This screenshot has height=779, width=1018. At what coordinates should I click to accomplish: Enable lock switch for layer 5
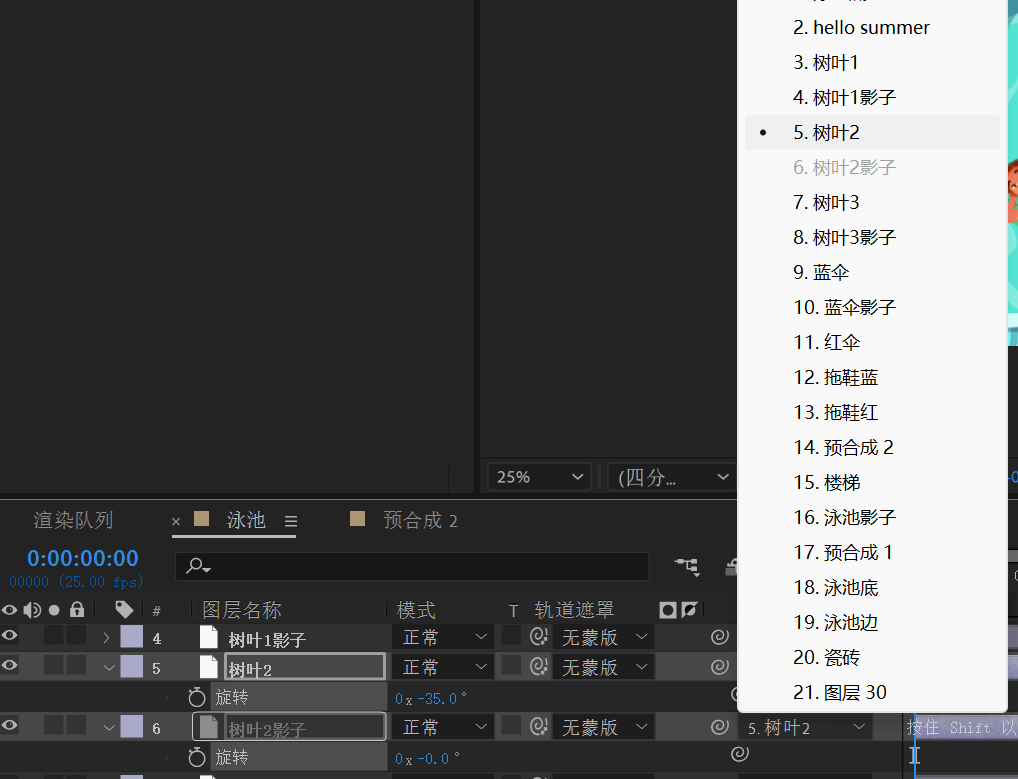point(77,665)
